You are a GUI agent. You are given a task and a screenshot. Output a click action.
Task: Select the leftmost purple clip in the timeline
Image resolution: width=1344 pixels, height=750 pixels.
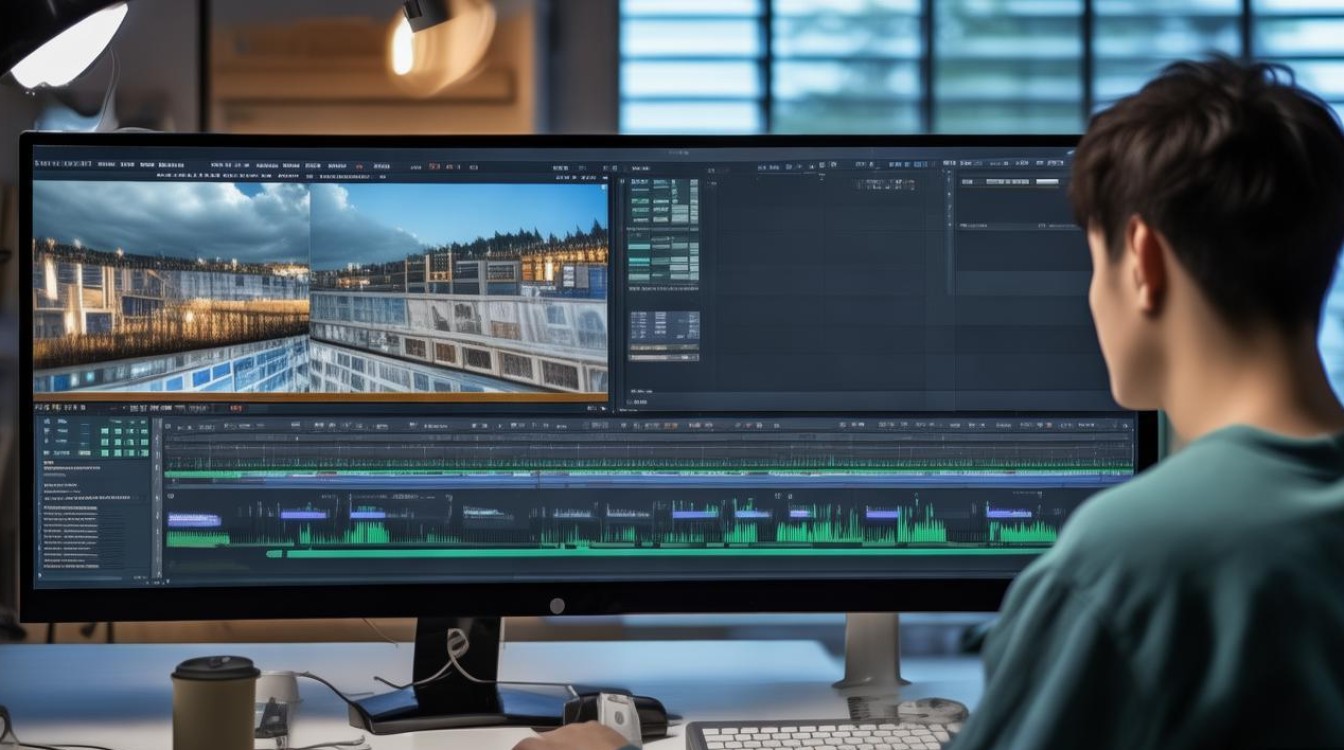click(194, 519)
